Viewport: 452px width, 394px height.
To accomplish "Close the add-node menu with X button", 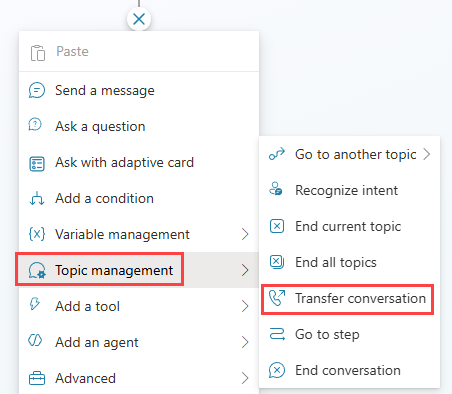I will (139, 19).
